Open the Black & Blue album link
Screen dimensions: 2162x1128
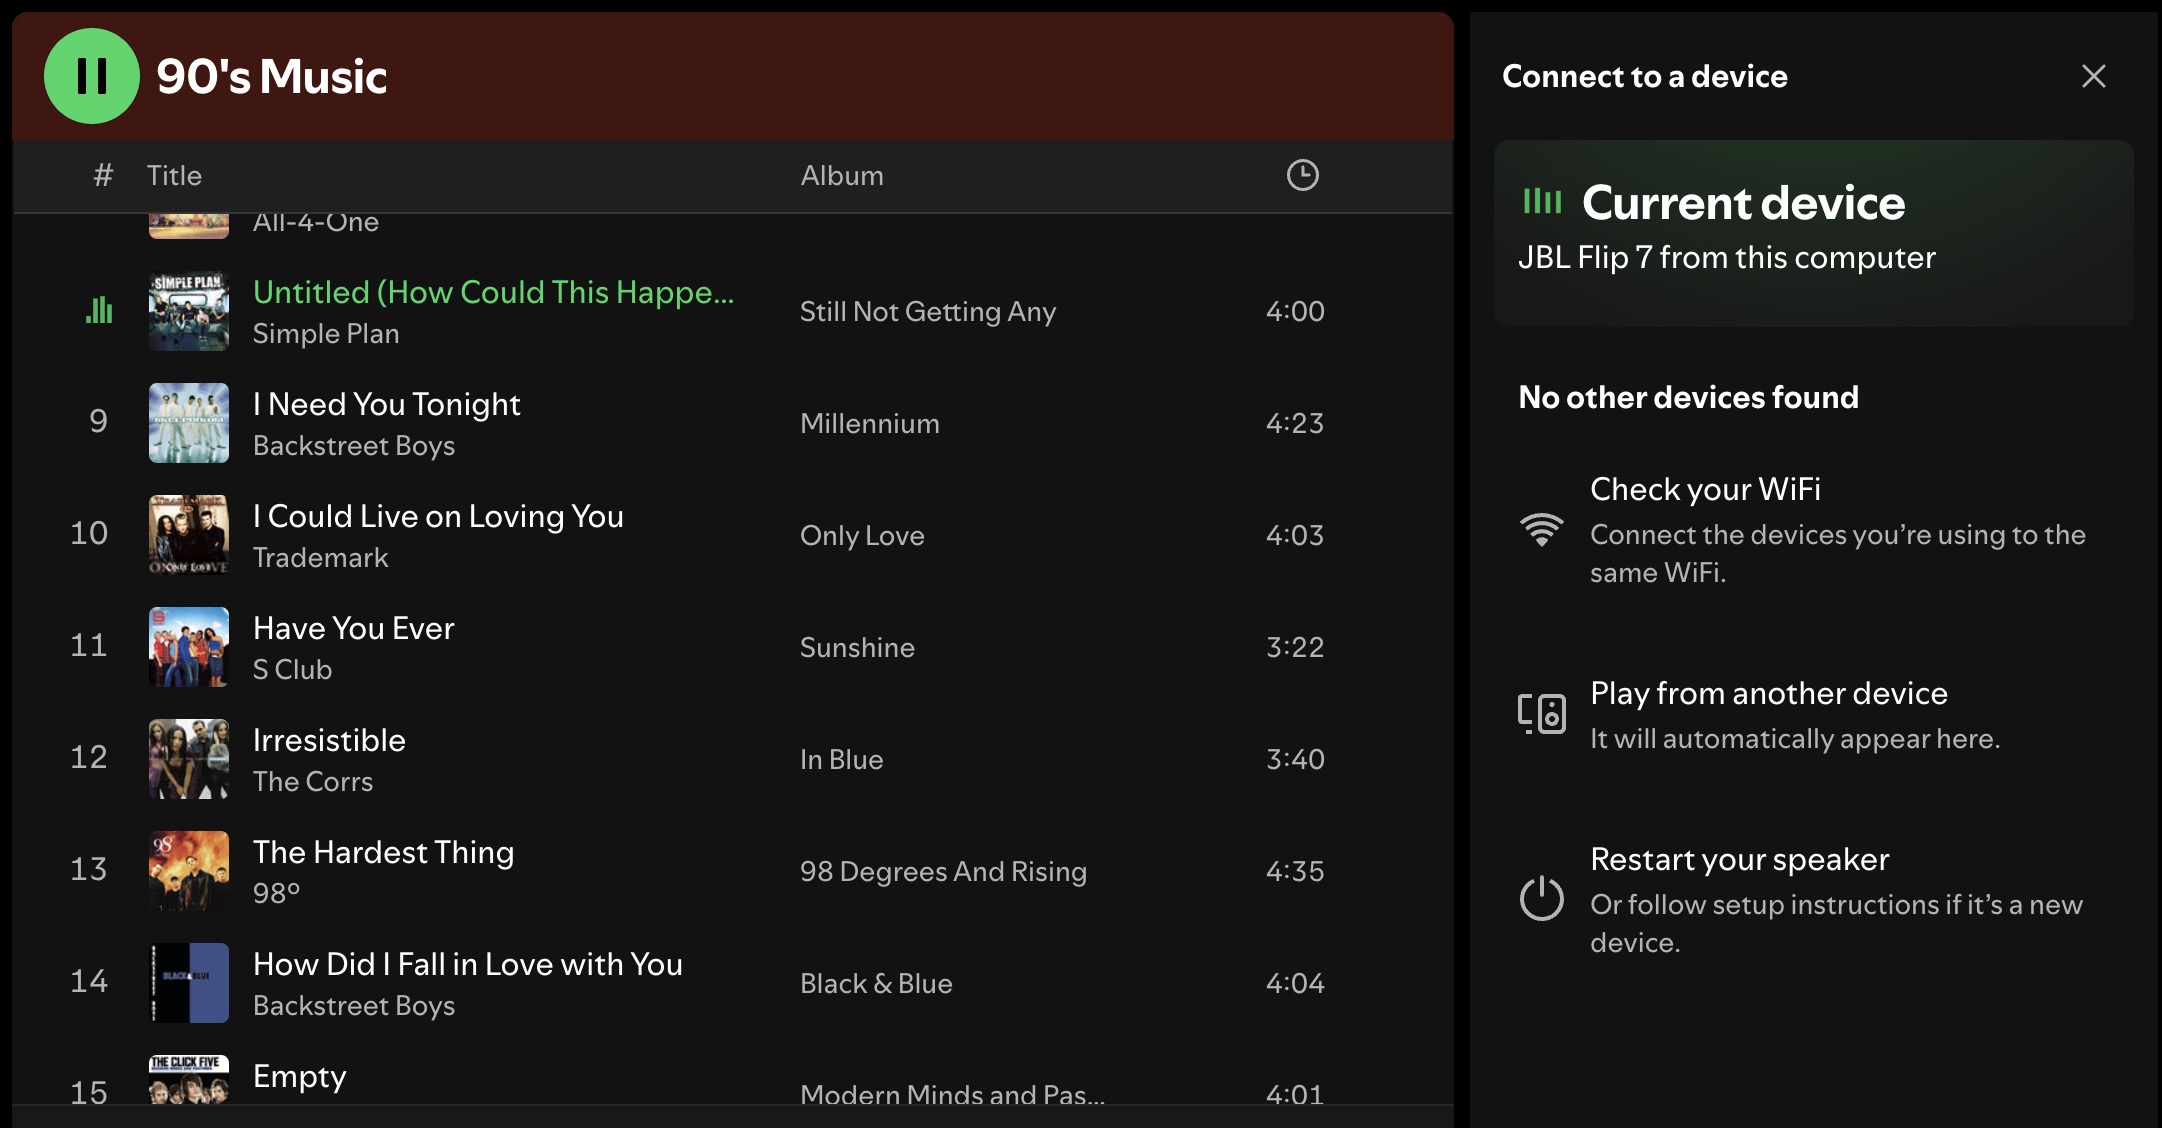click(x=876, y=984)
